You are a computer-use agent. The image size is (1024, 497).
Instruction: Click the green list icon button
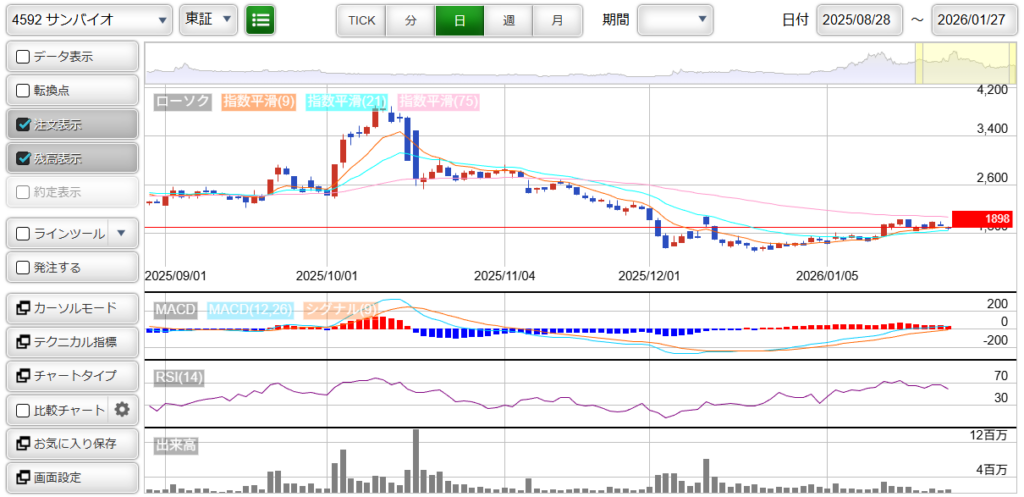coord(260,19)
